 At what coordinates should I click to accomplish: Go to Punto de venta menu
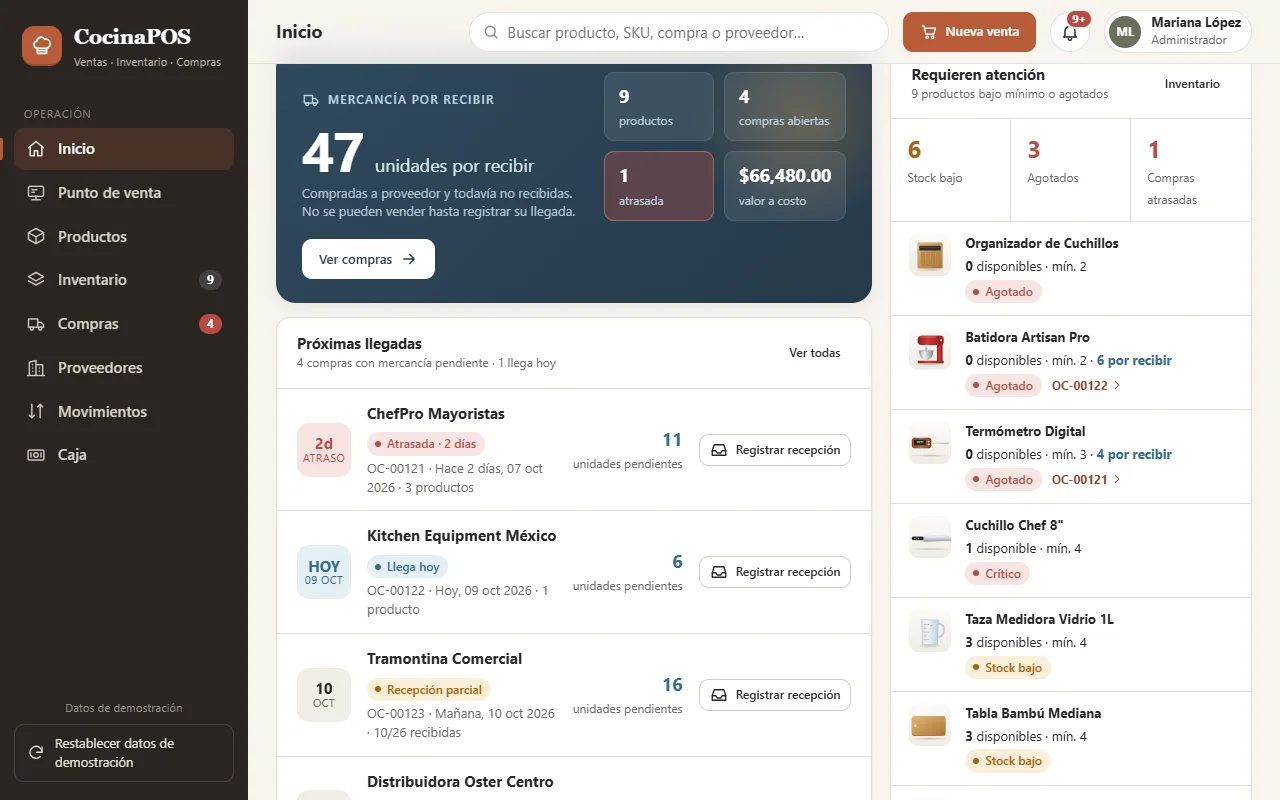click(x=124, y=193)
